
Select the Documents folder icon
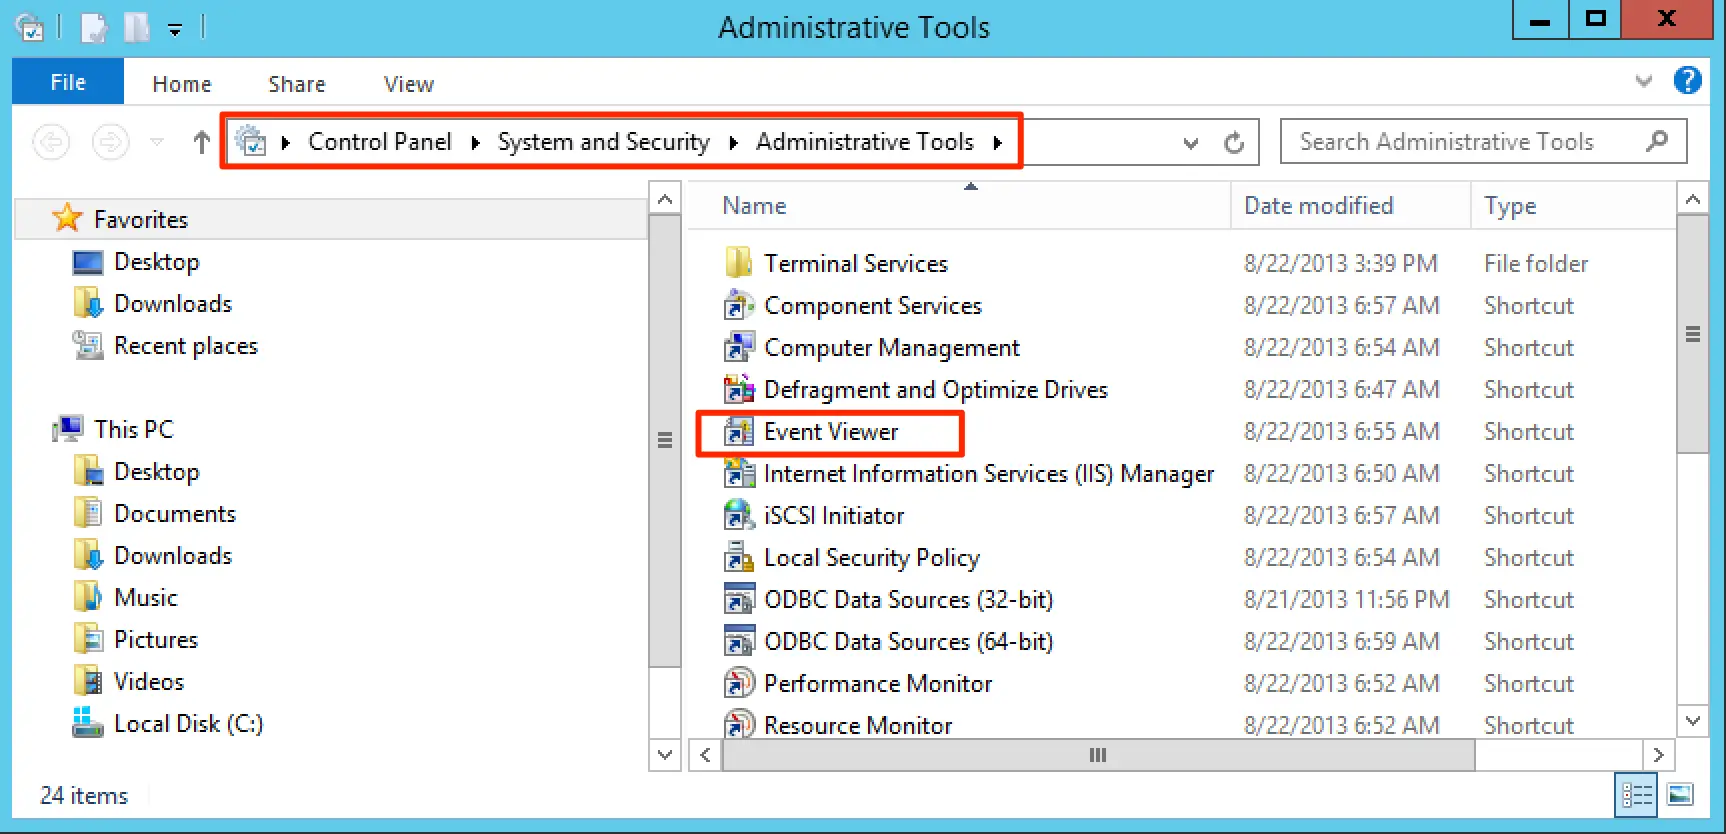click(x=88, y=513)
